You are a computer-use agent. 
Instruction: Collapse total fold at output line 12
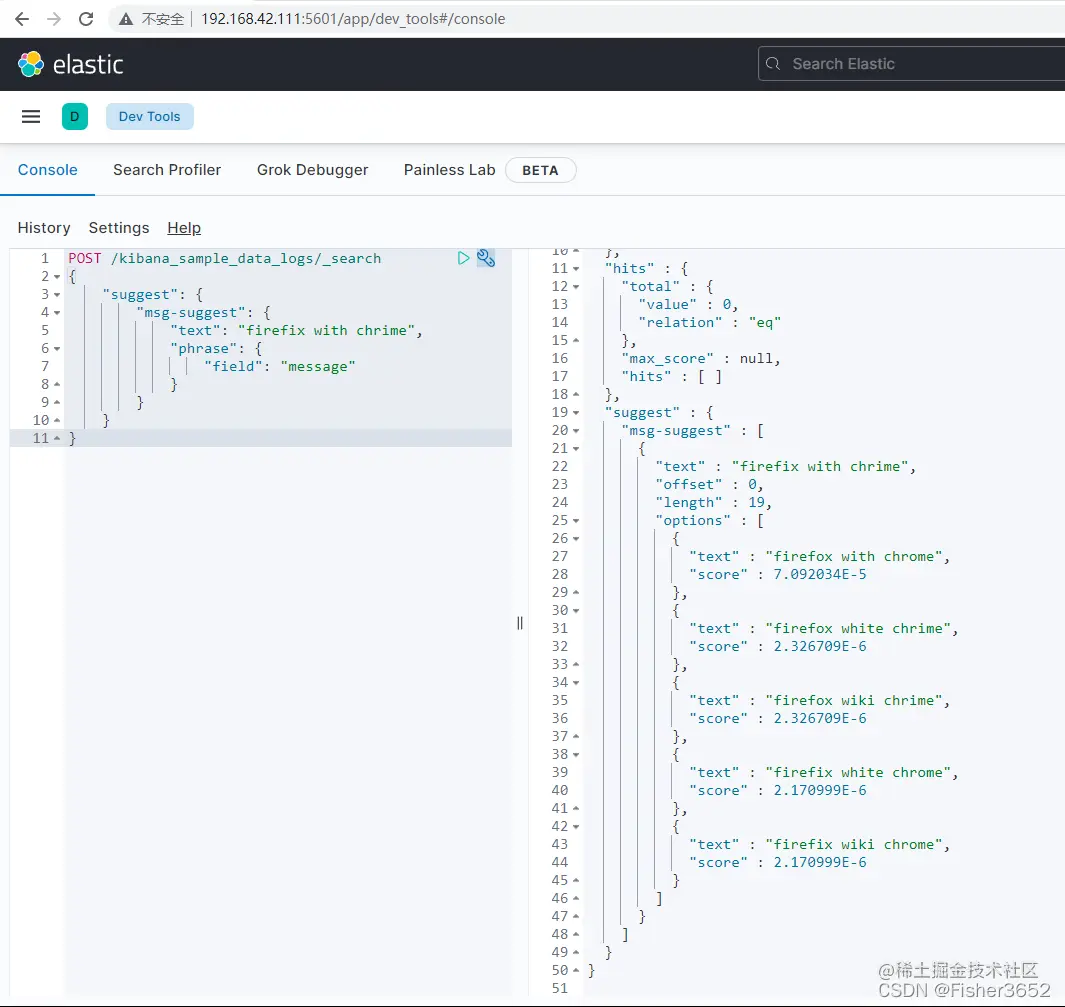tap(576, 287)
